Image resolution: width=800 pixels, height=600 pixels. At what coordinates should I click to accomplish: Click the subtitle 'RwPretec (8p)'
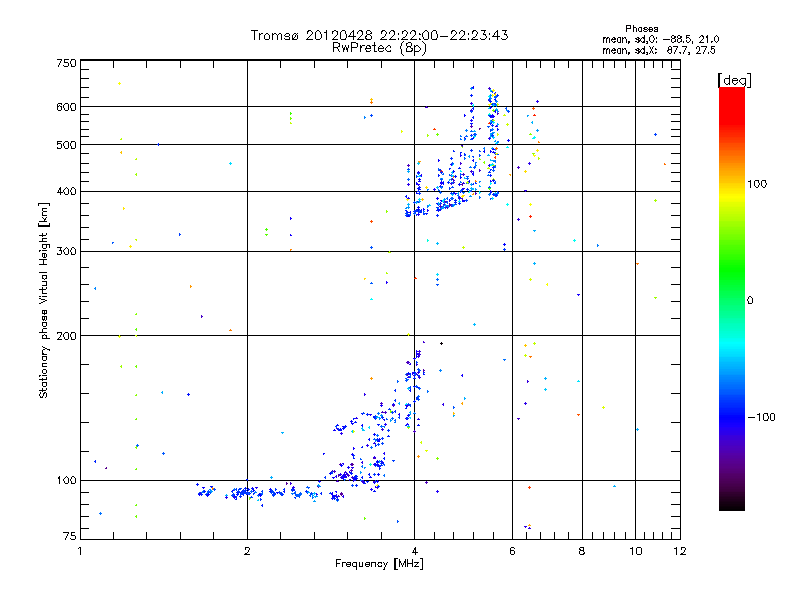pos(379,48)
